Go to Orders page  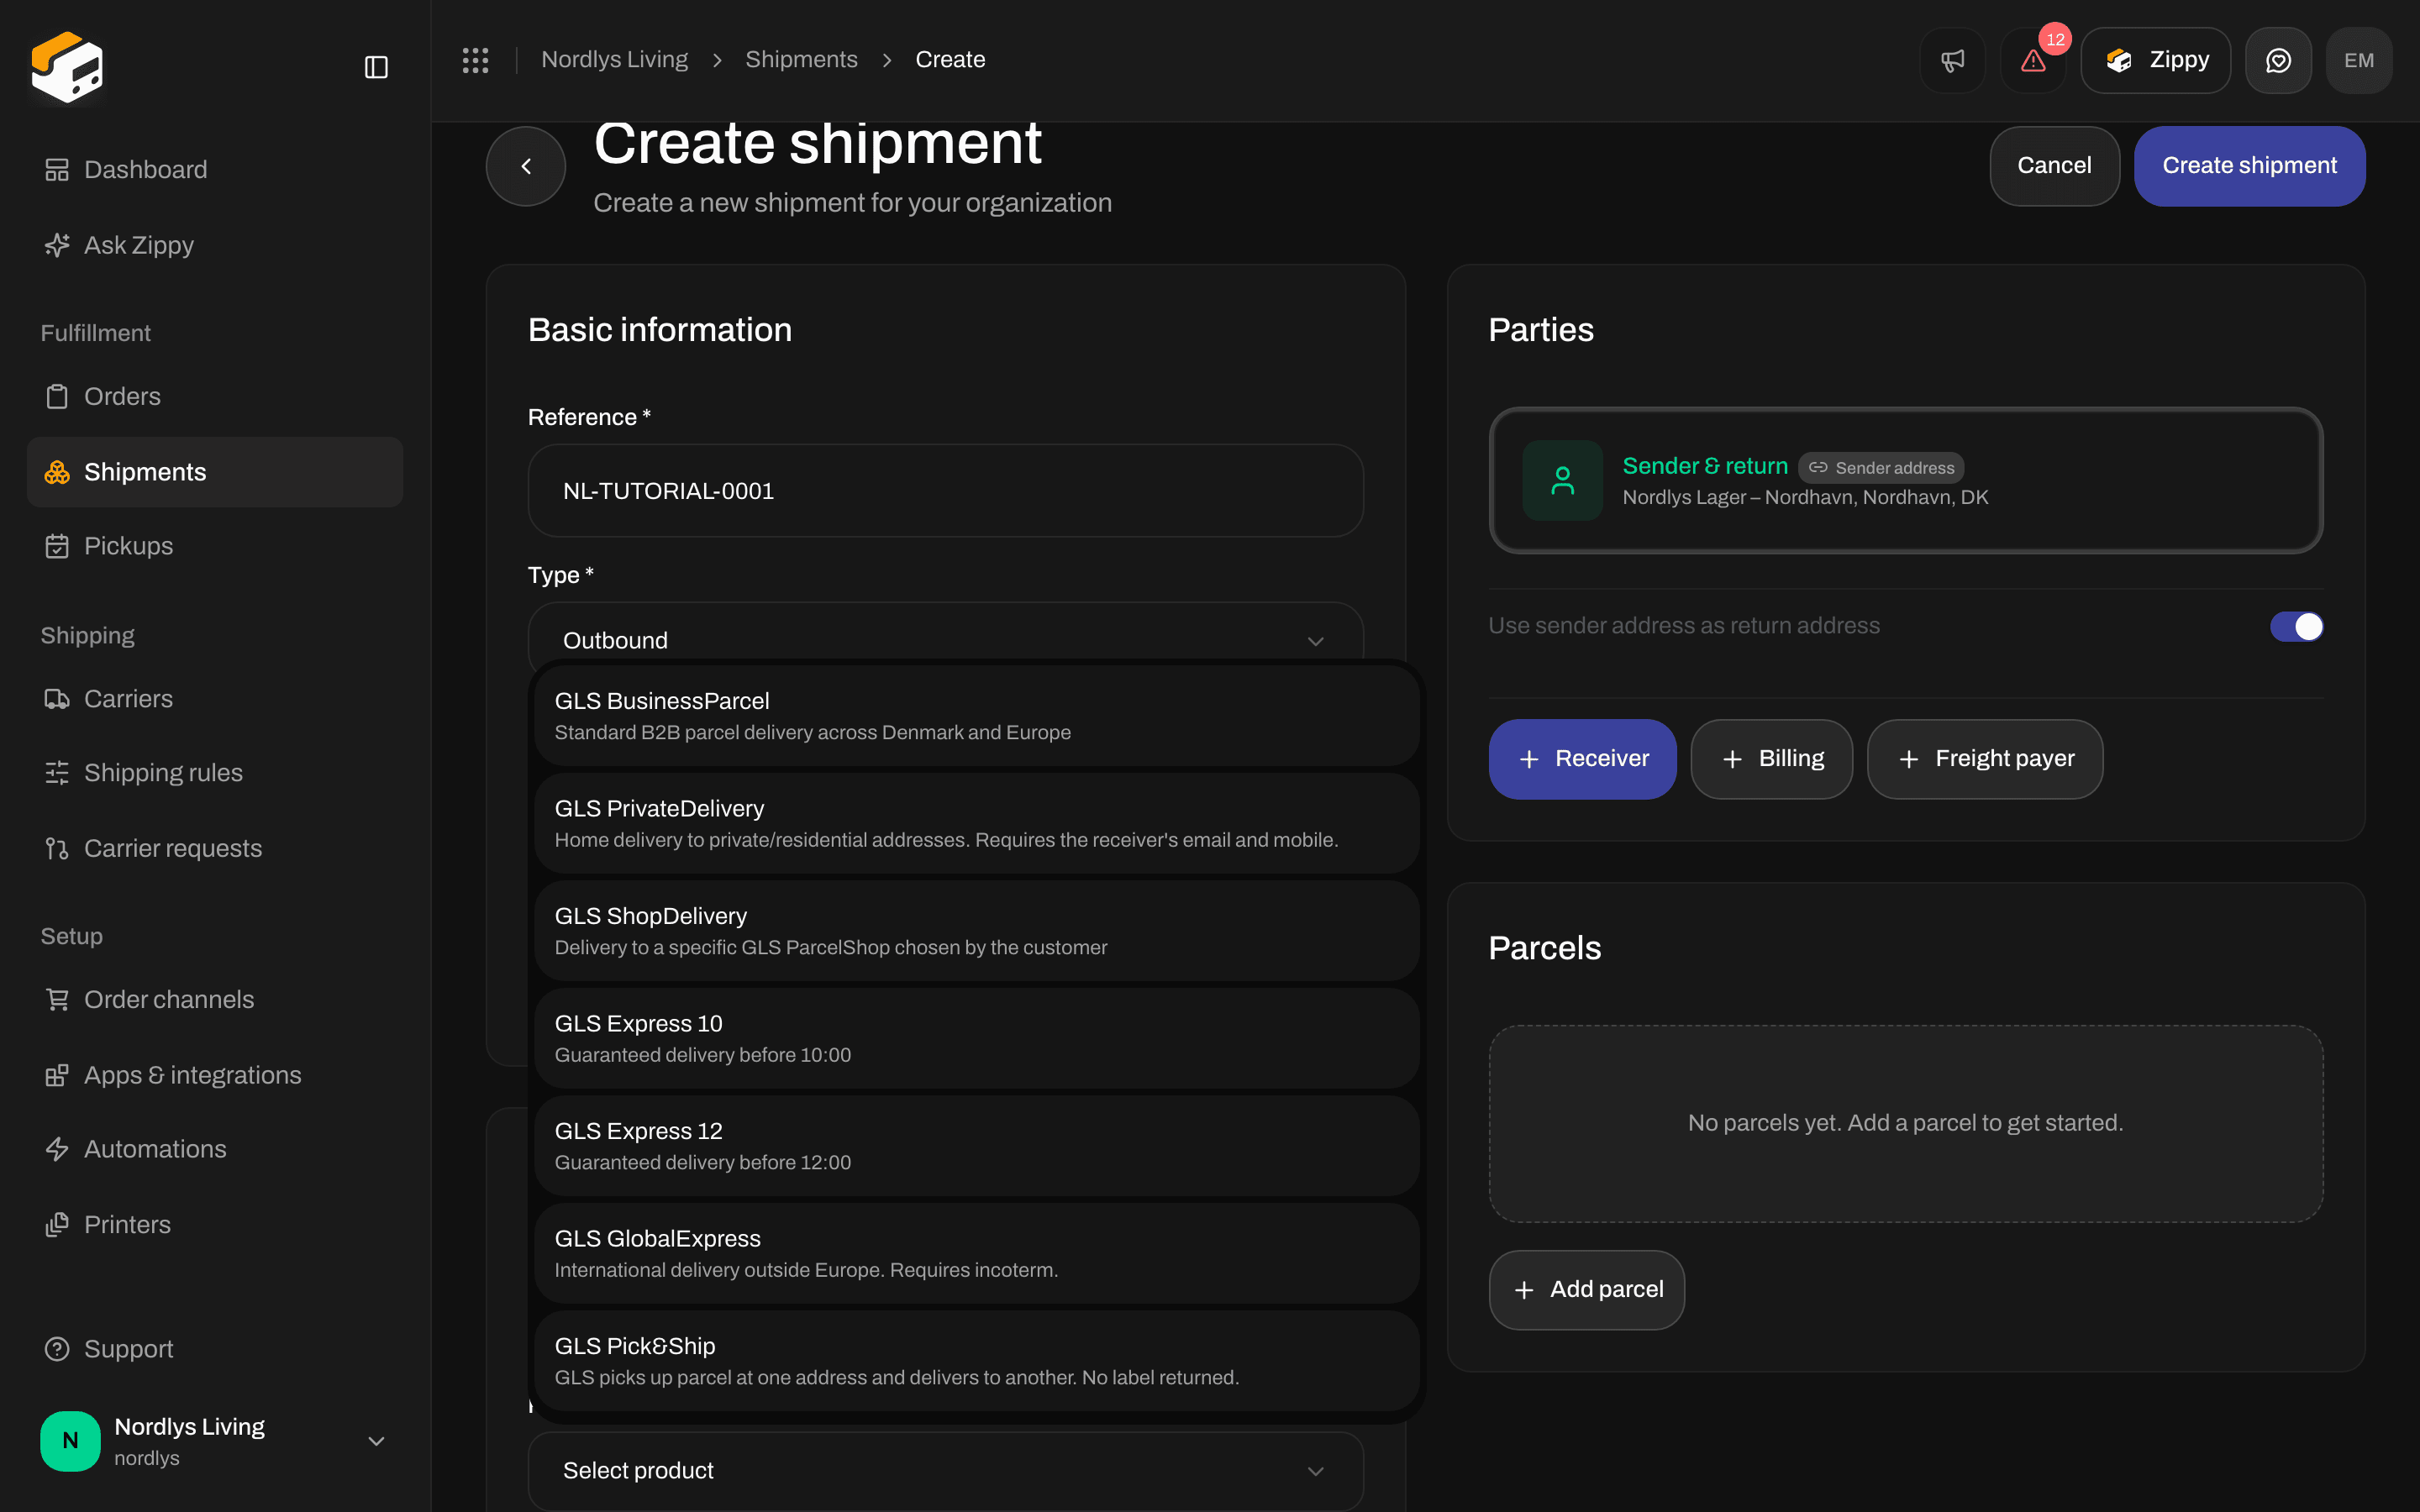[x=215, y=396]
